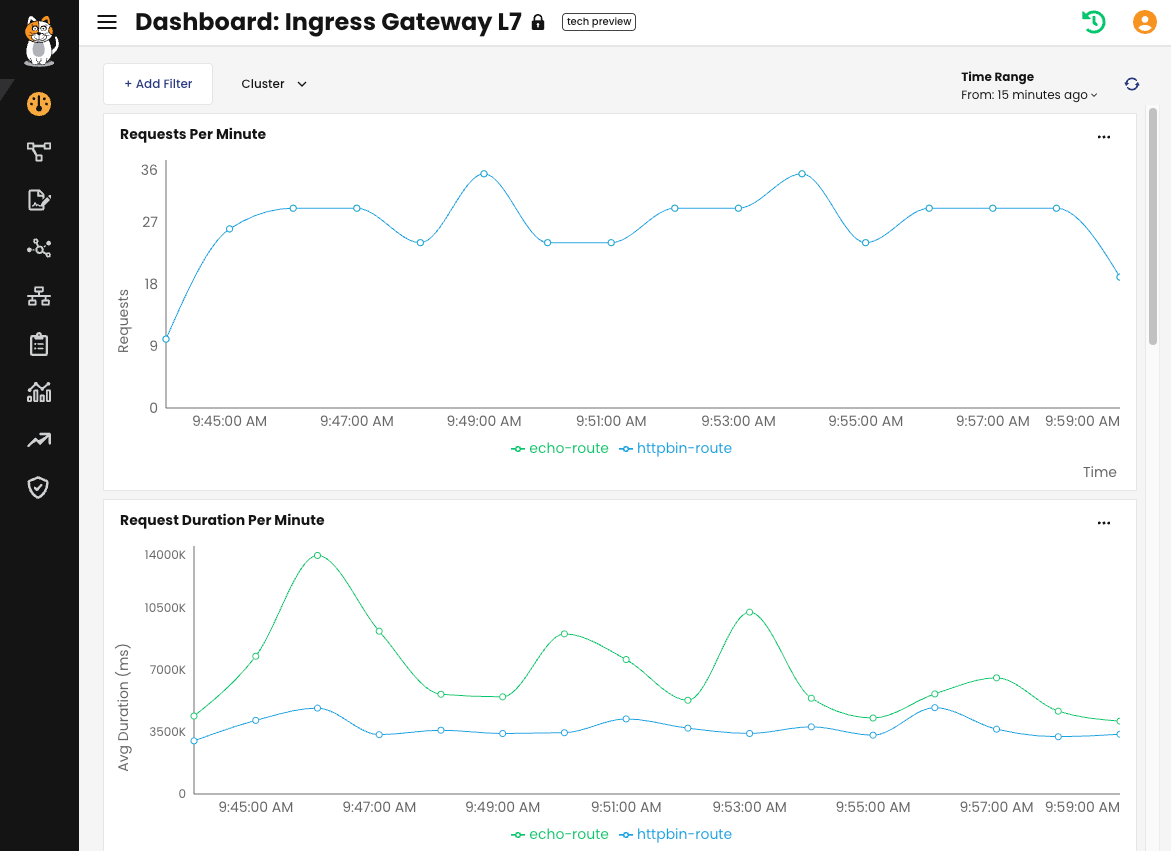This screenshot has width=1171, height=851.
Task: Open the configuration editor icon in sidebar
Action: [38, 199]
